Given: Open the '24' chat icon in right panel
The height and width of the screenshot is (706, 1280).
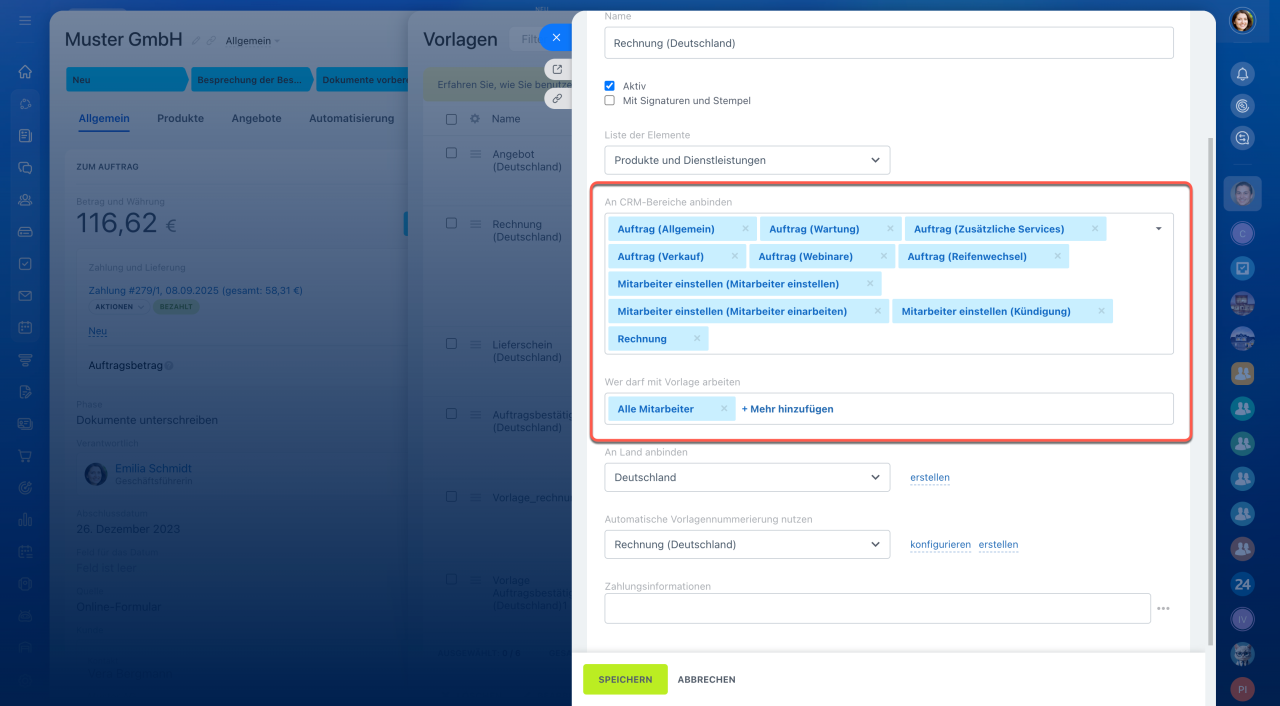Looking at the screenshot, I should coord(1242,584).
